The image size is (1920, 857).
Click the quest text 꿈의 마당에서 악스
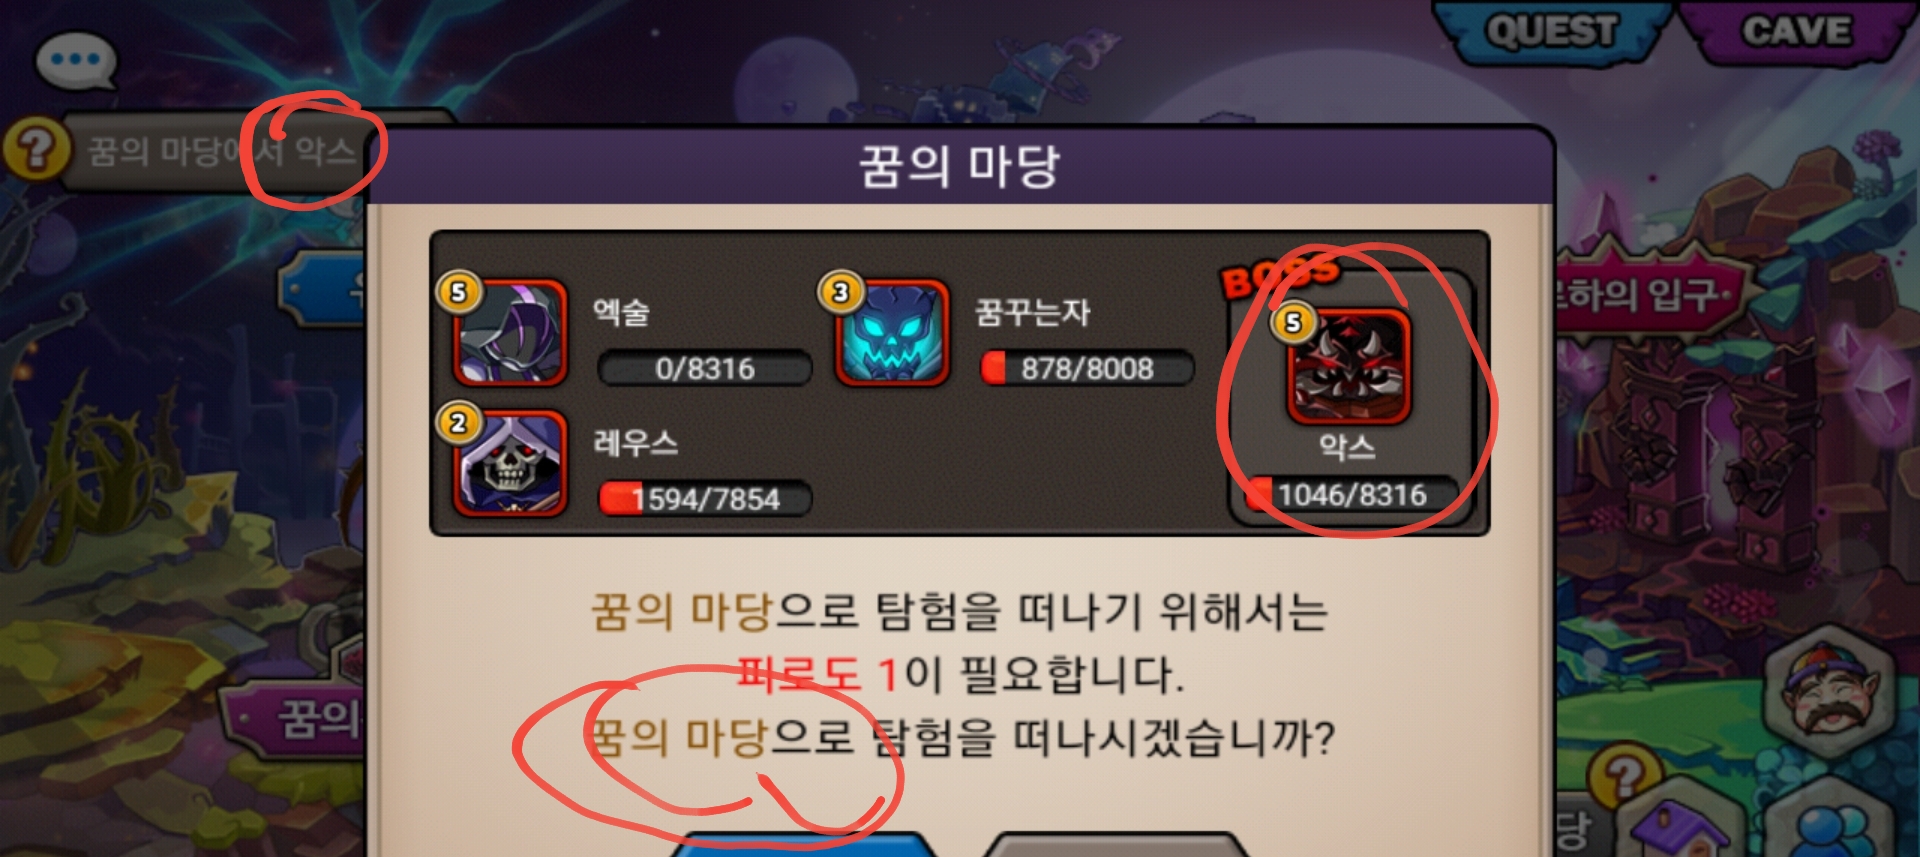click(x=221, y=152)
